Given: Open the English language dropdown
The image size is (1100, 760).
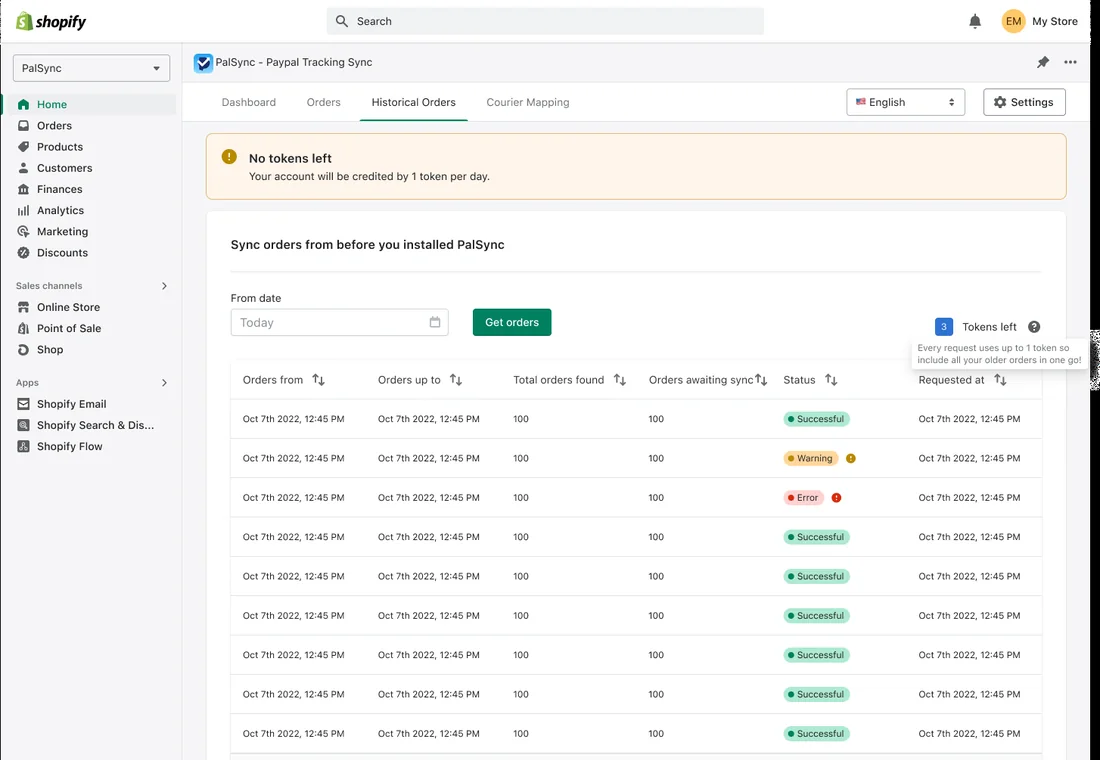Looking at the screenshot, I should pyautogui.click(x=905, y=102).
